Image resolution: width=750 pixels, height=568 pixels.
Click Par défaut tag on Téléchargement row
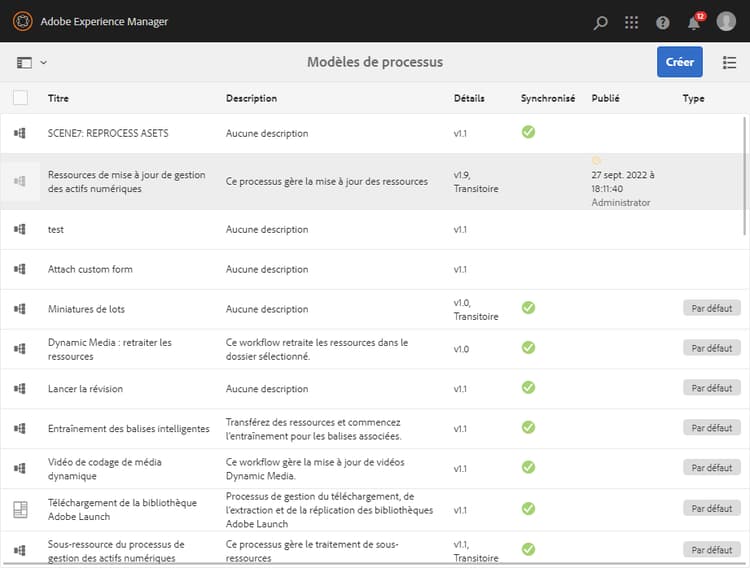coord(712,508)
